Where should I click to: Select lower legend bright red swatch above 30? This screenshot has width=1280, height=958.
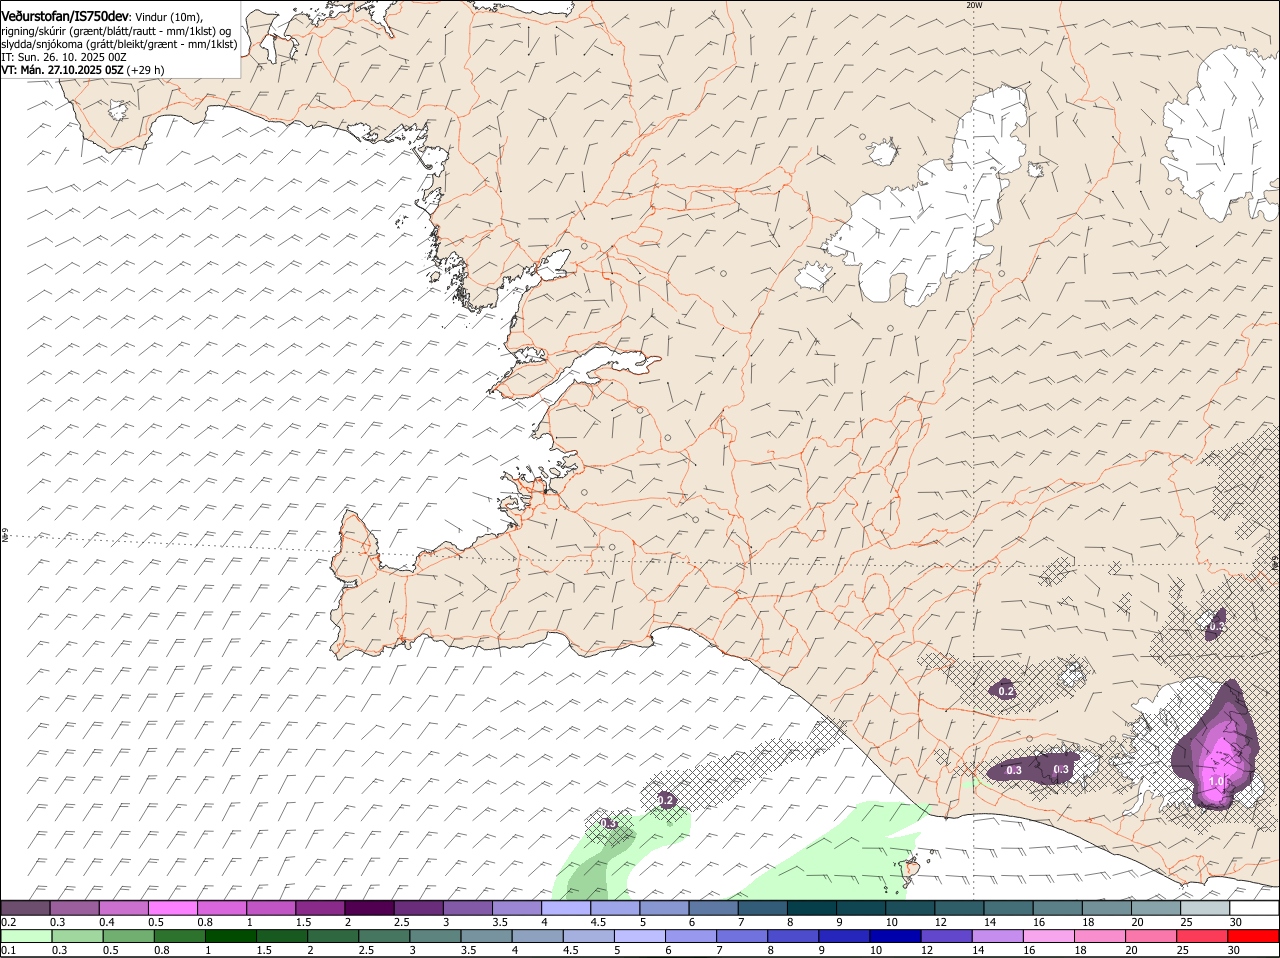[1253, 936]
